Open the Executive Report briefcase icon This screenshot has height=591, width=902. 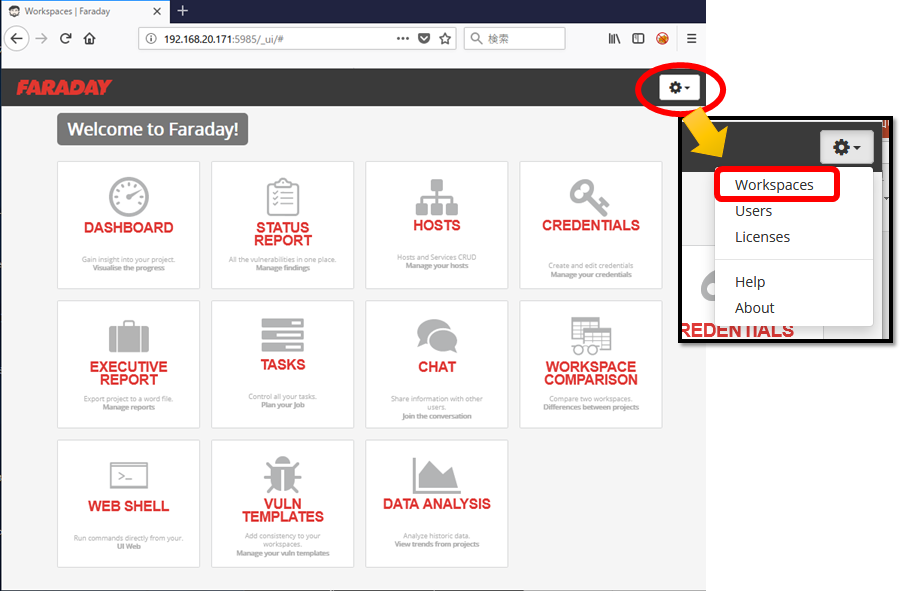[x=129, y=337]
